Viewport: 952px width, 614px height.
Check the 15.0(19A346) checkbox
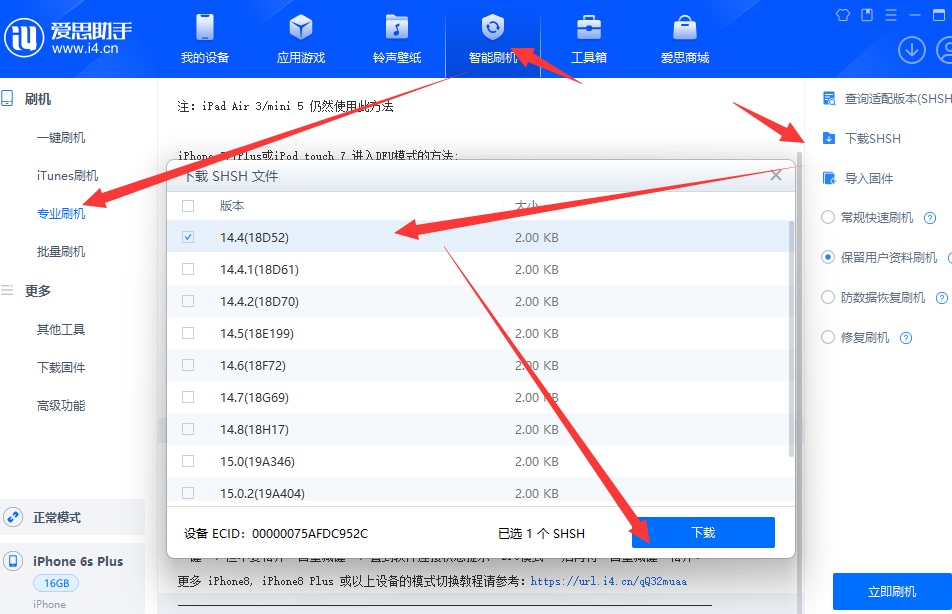pyautogui.click(x=188, y=462)
